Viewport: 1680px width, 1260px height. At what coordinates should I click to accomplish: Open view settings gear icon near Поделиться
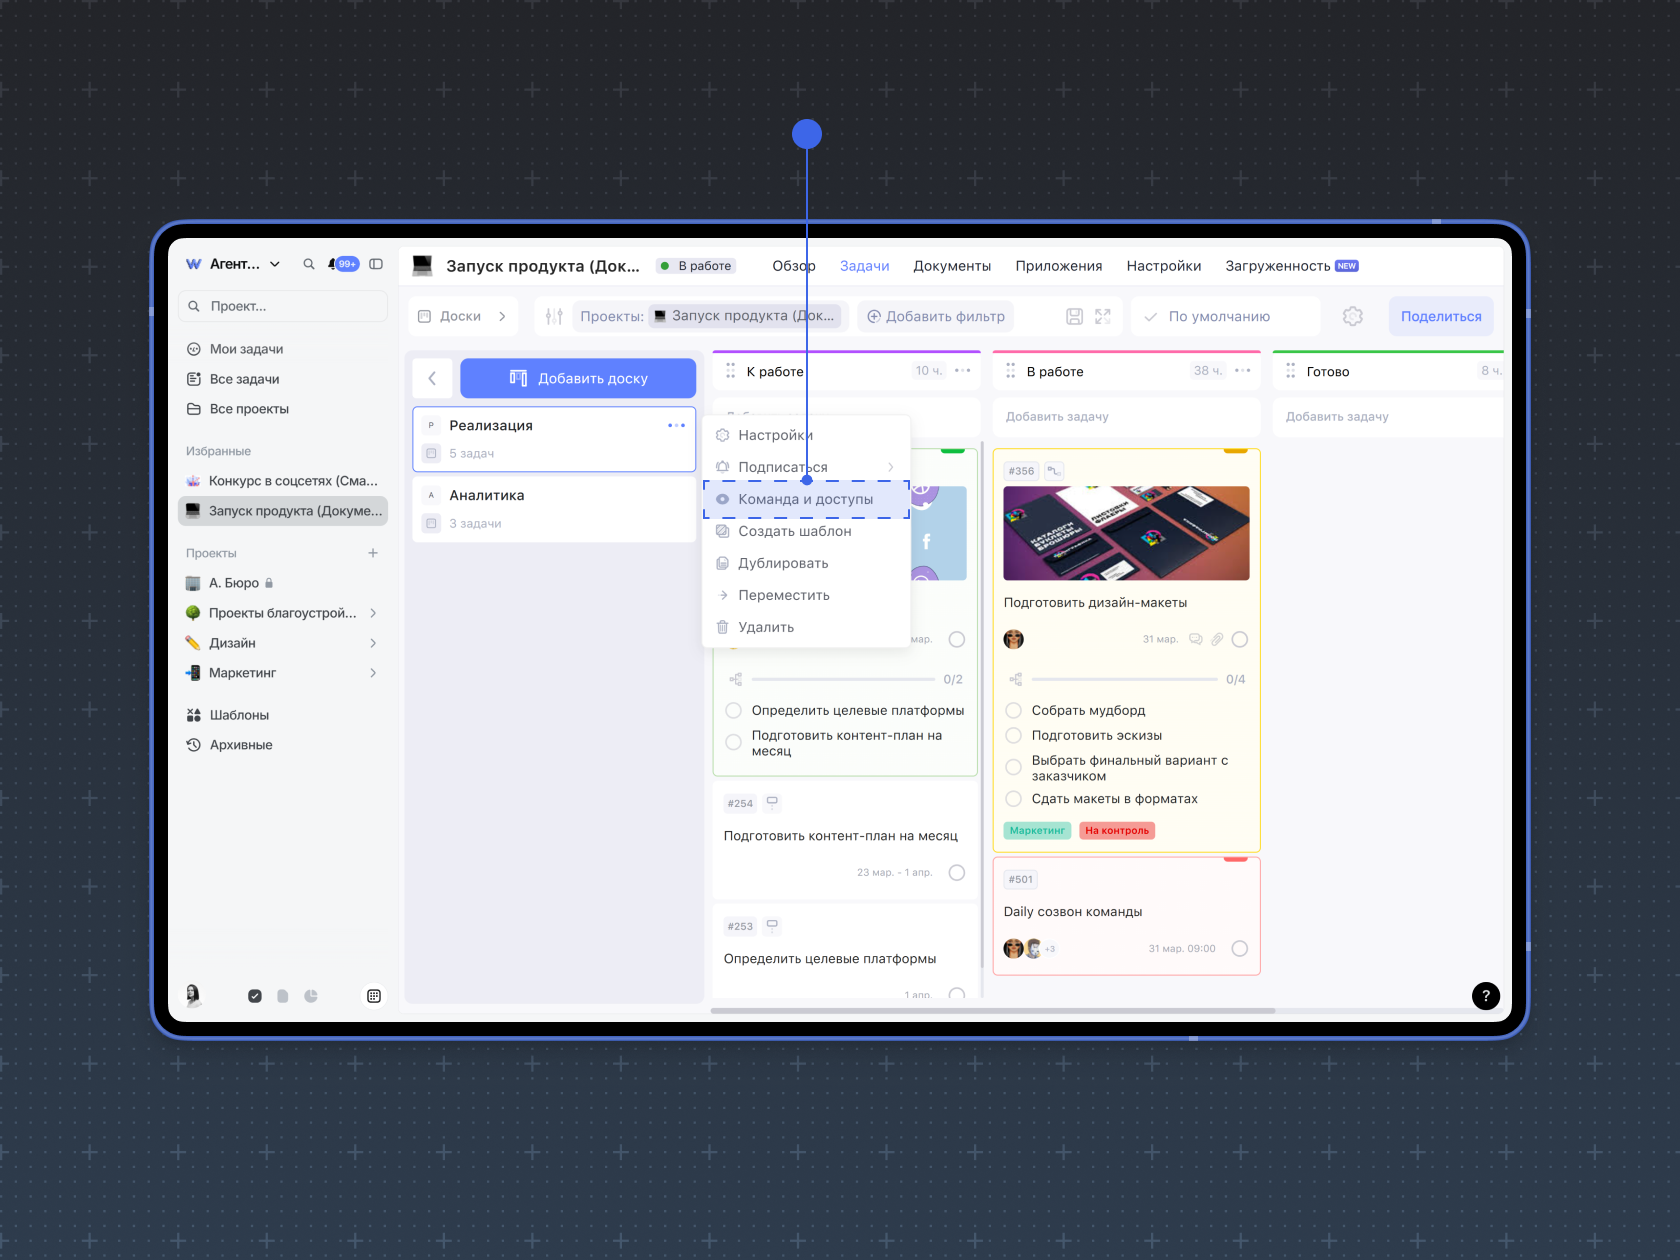pyautogui.click(x=1352, y=316)
